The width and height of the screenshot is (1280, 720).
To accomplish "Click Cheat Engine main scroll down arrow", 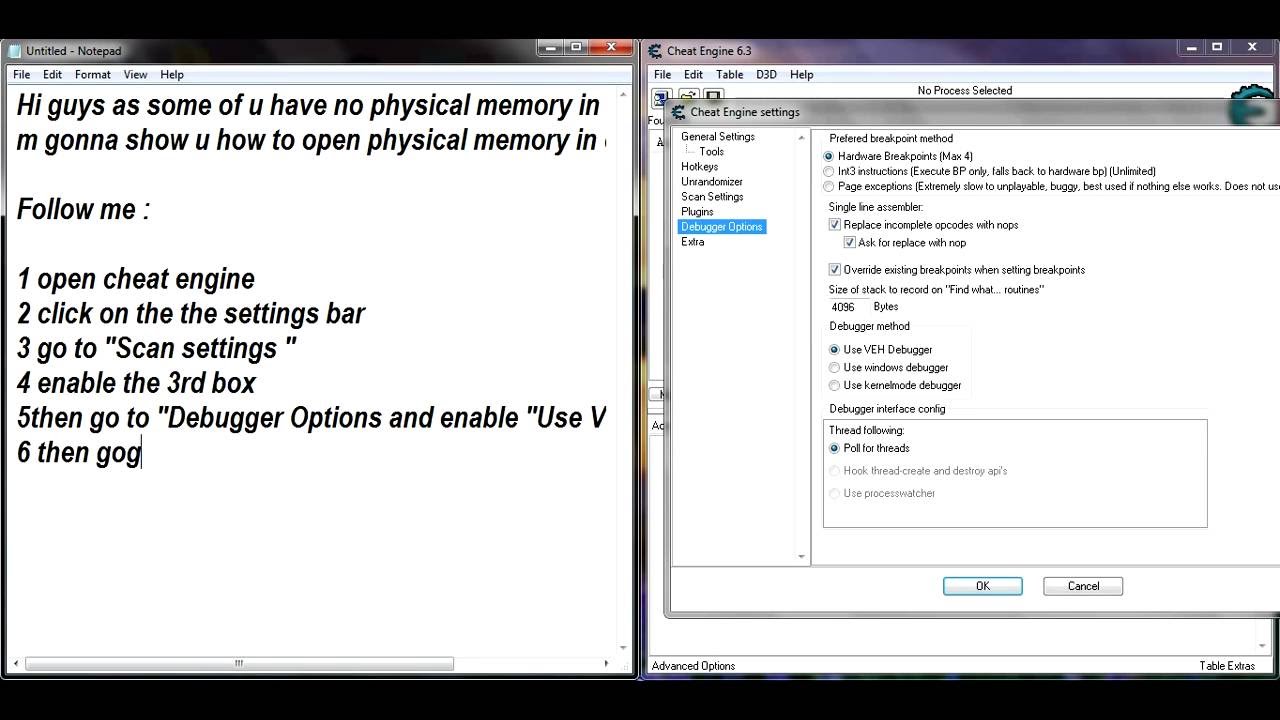I will 1262,646.
